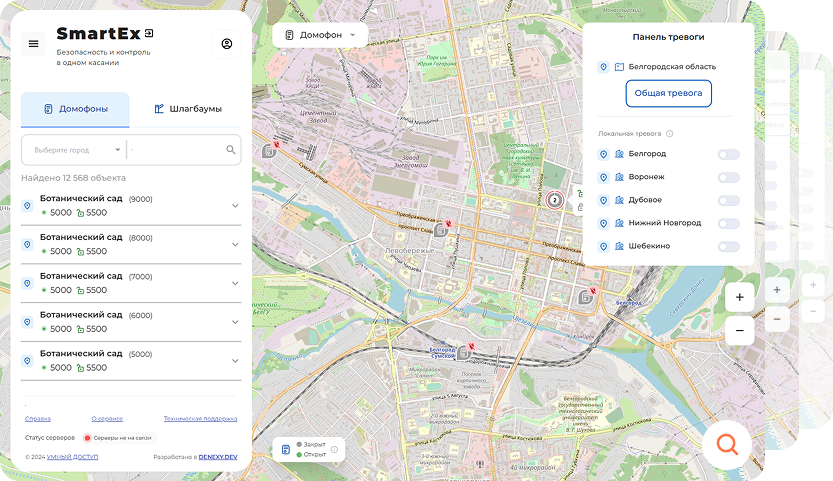Zoom out the map with minus button

(740, 330)
